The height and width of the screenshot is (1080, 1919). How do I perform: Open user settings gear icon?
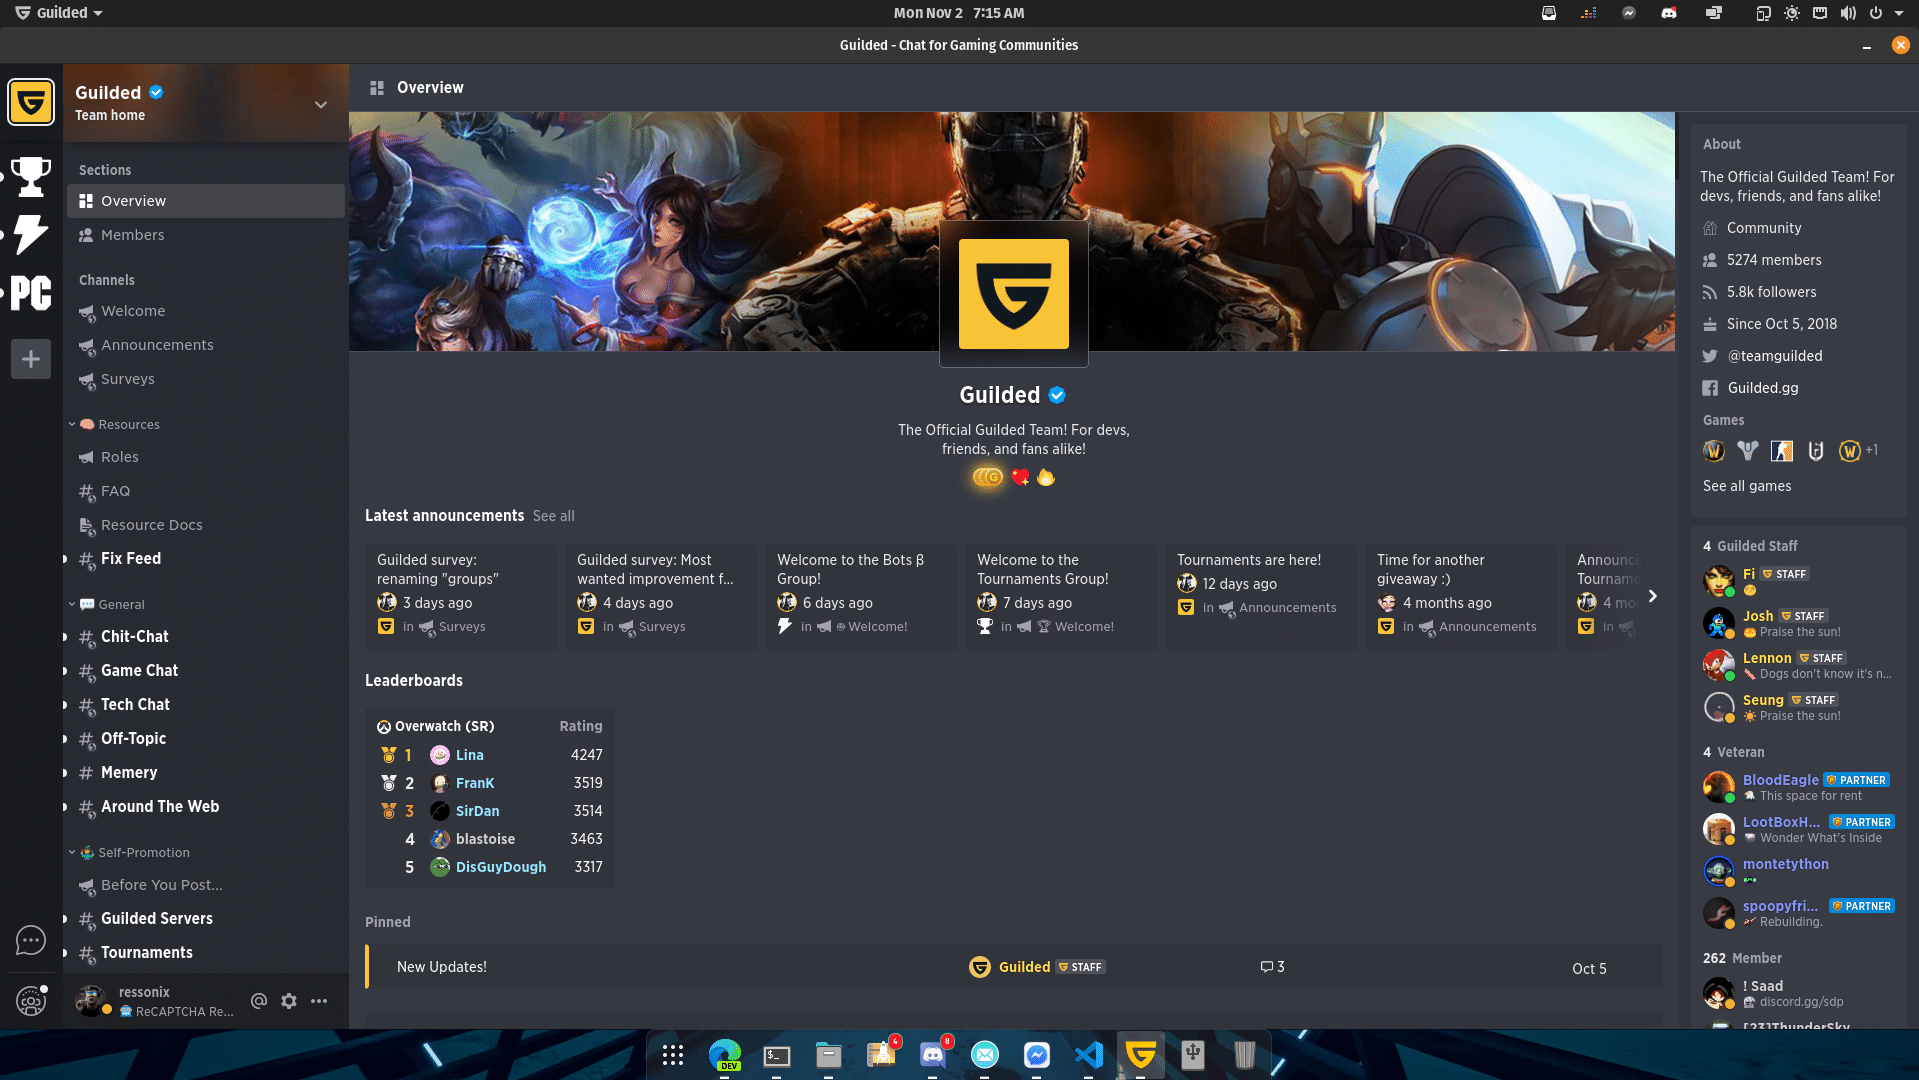[289, 1001]
